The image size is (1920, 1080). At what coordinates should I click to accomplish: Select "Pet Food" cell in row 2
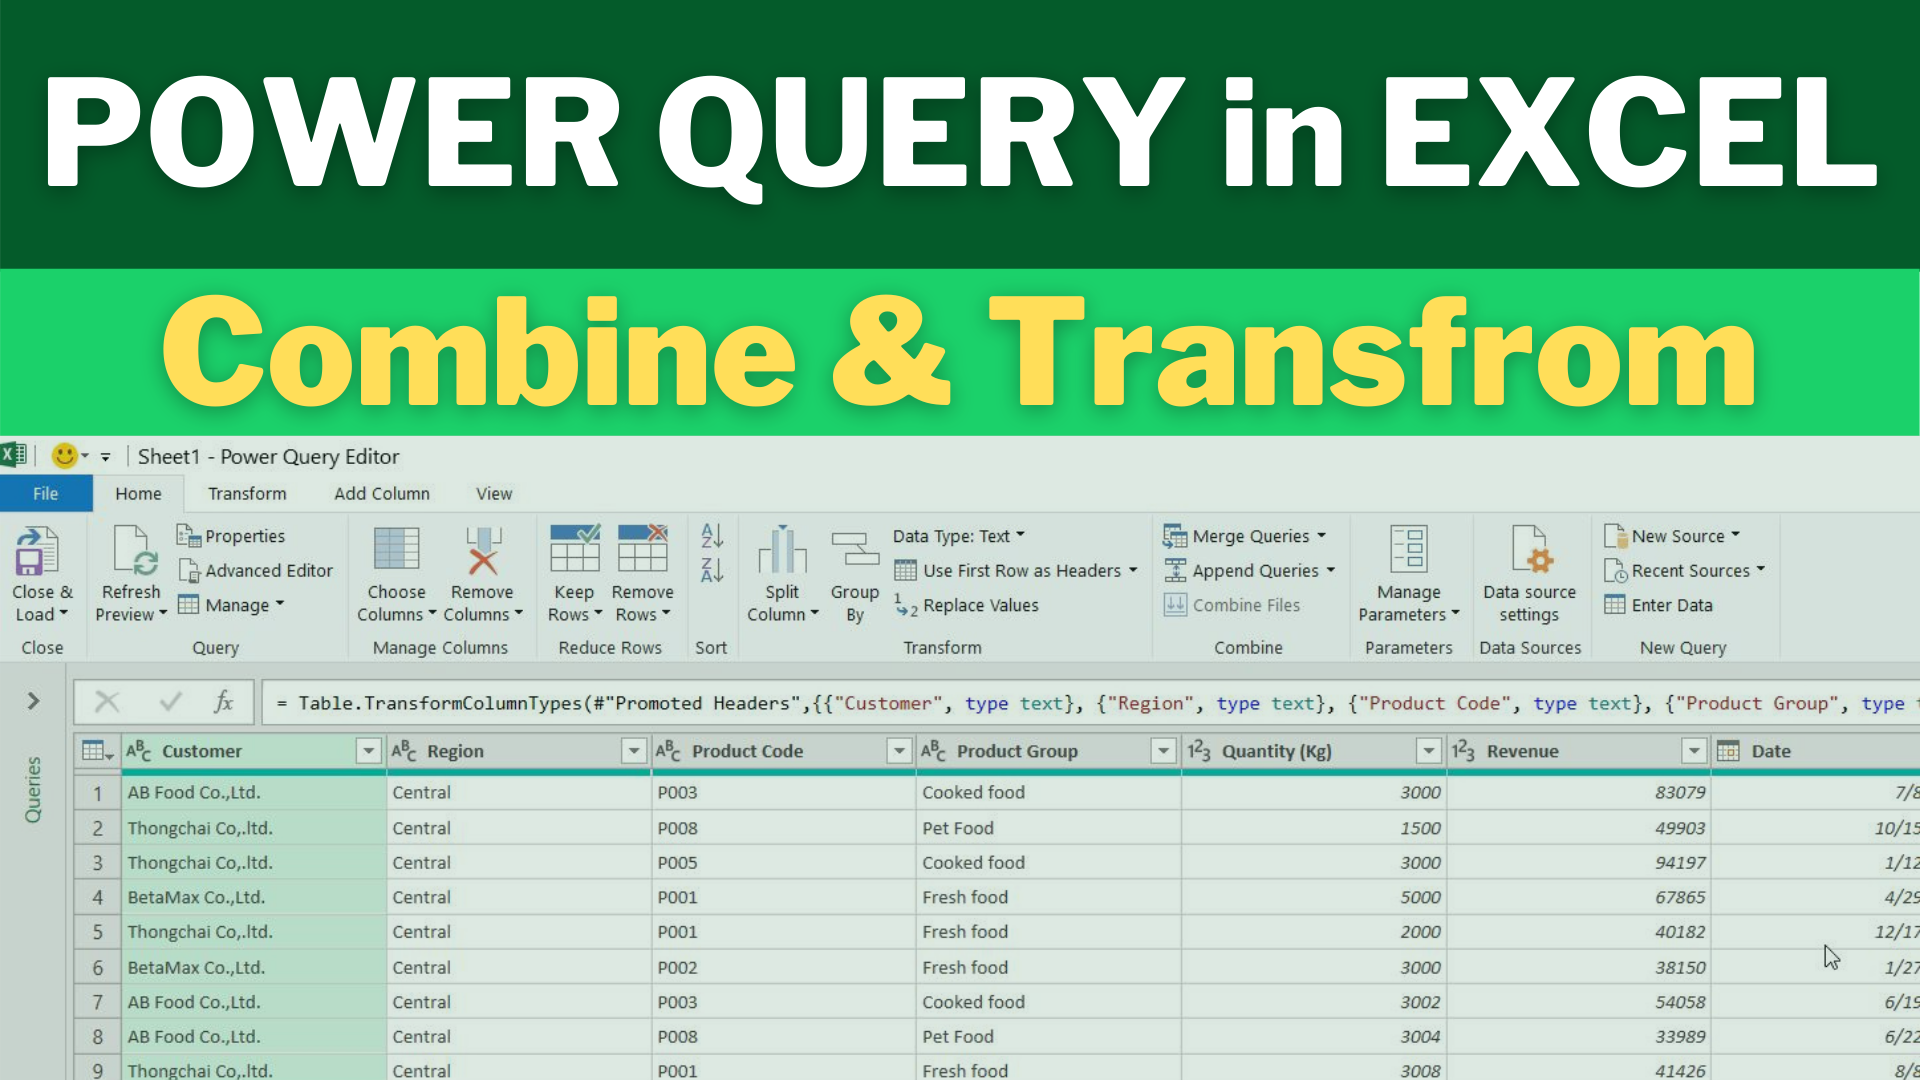[1049, 828]
